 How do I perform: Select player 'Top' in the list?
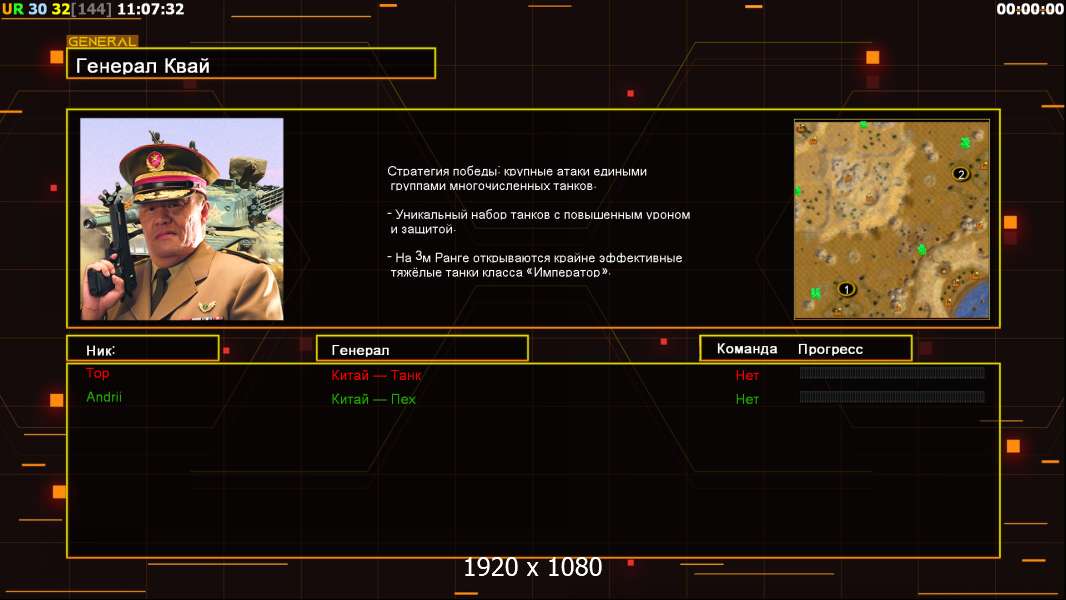click(x=98, y=374)
